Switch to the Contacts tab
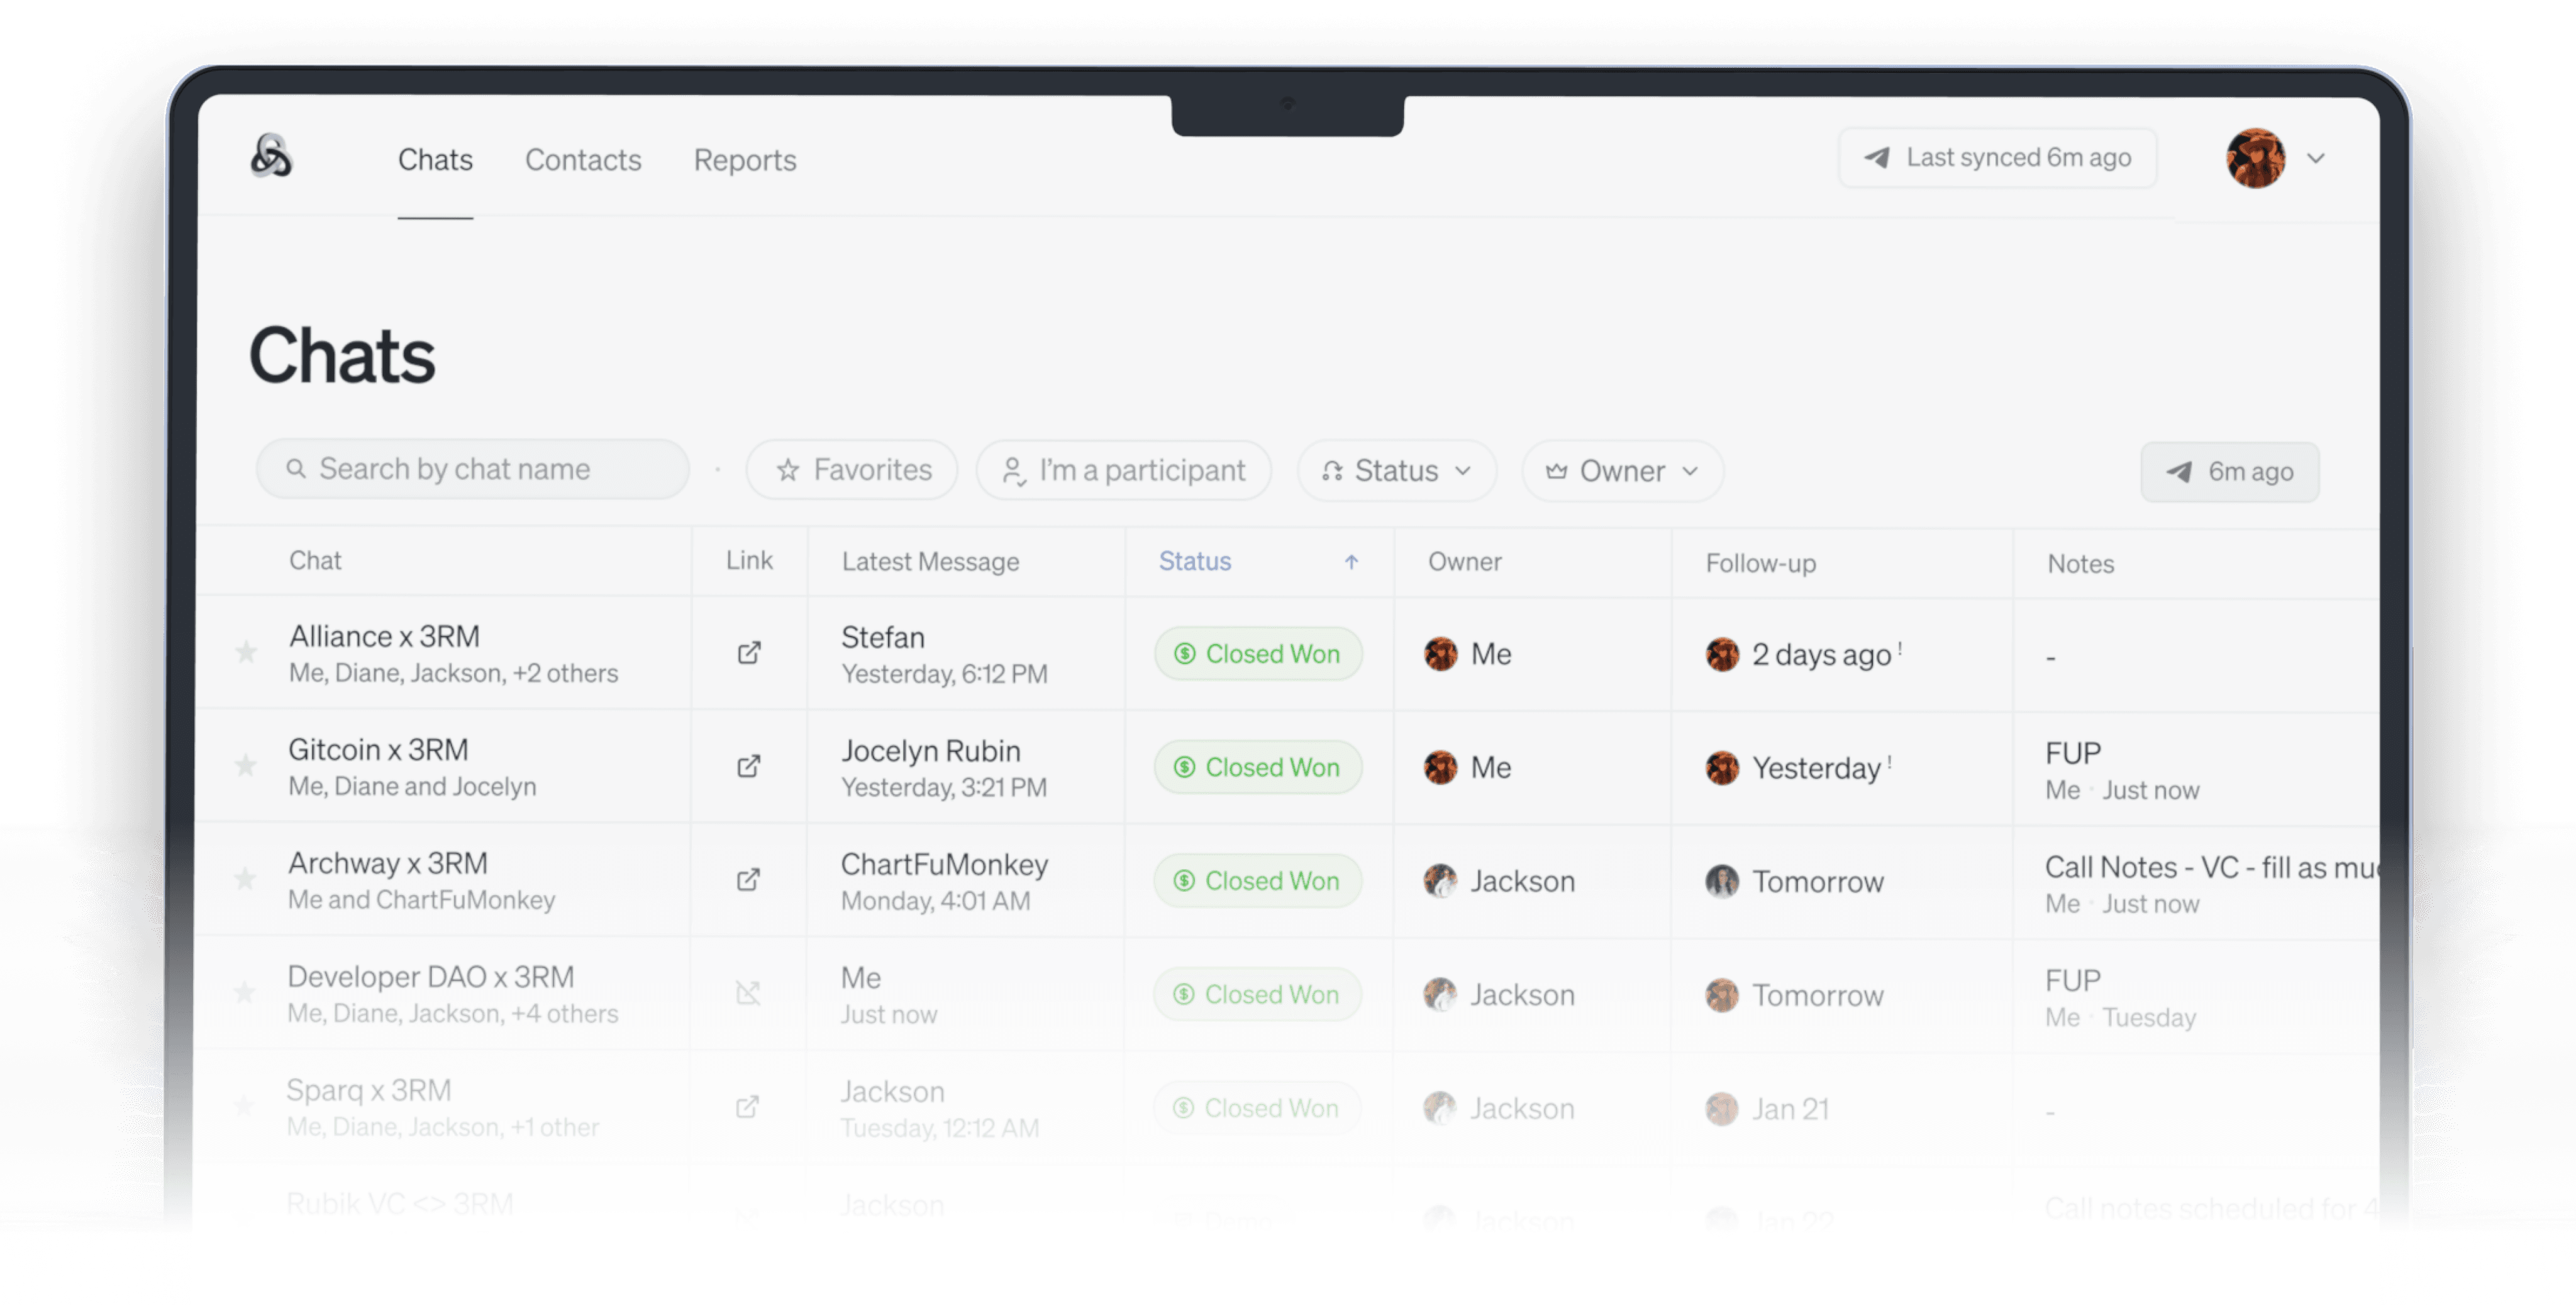The image size is (2576, 1305). click(583, 160)
